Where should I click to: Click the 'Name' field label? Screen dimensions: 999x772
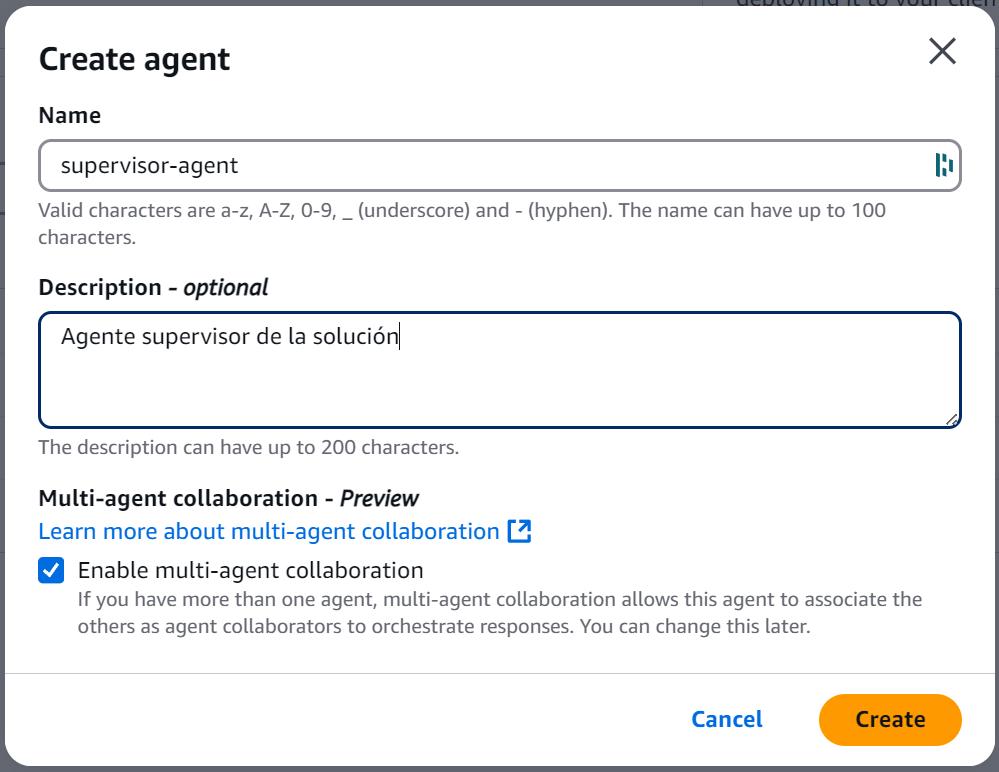pos(69,115)
